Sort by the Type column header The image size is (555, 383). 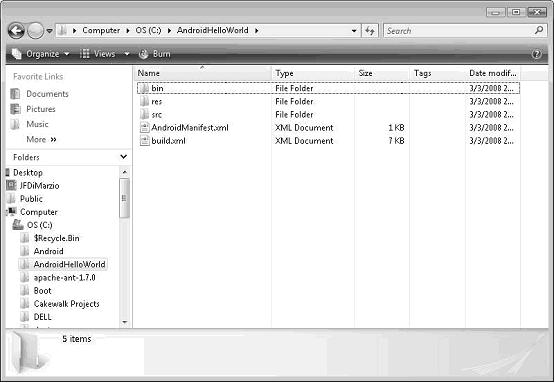click(x=313, y=73)
